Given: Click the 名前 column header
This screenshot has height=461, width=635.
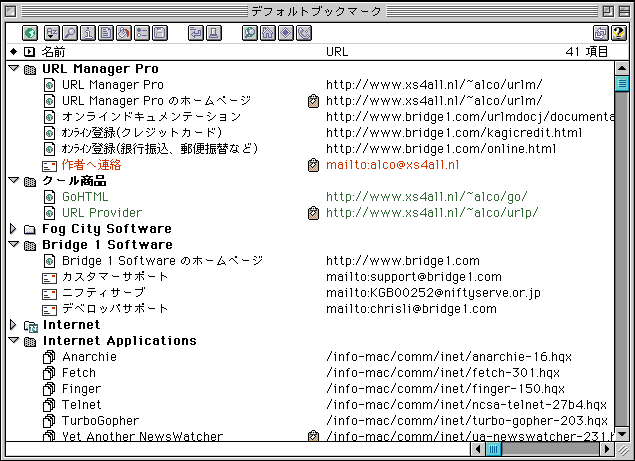Looking at the screenshot, I should click(53, 52).
